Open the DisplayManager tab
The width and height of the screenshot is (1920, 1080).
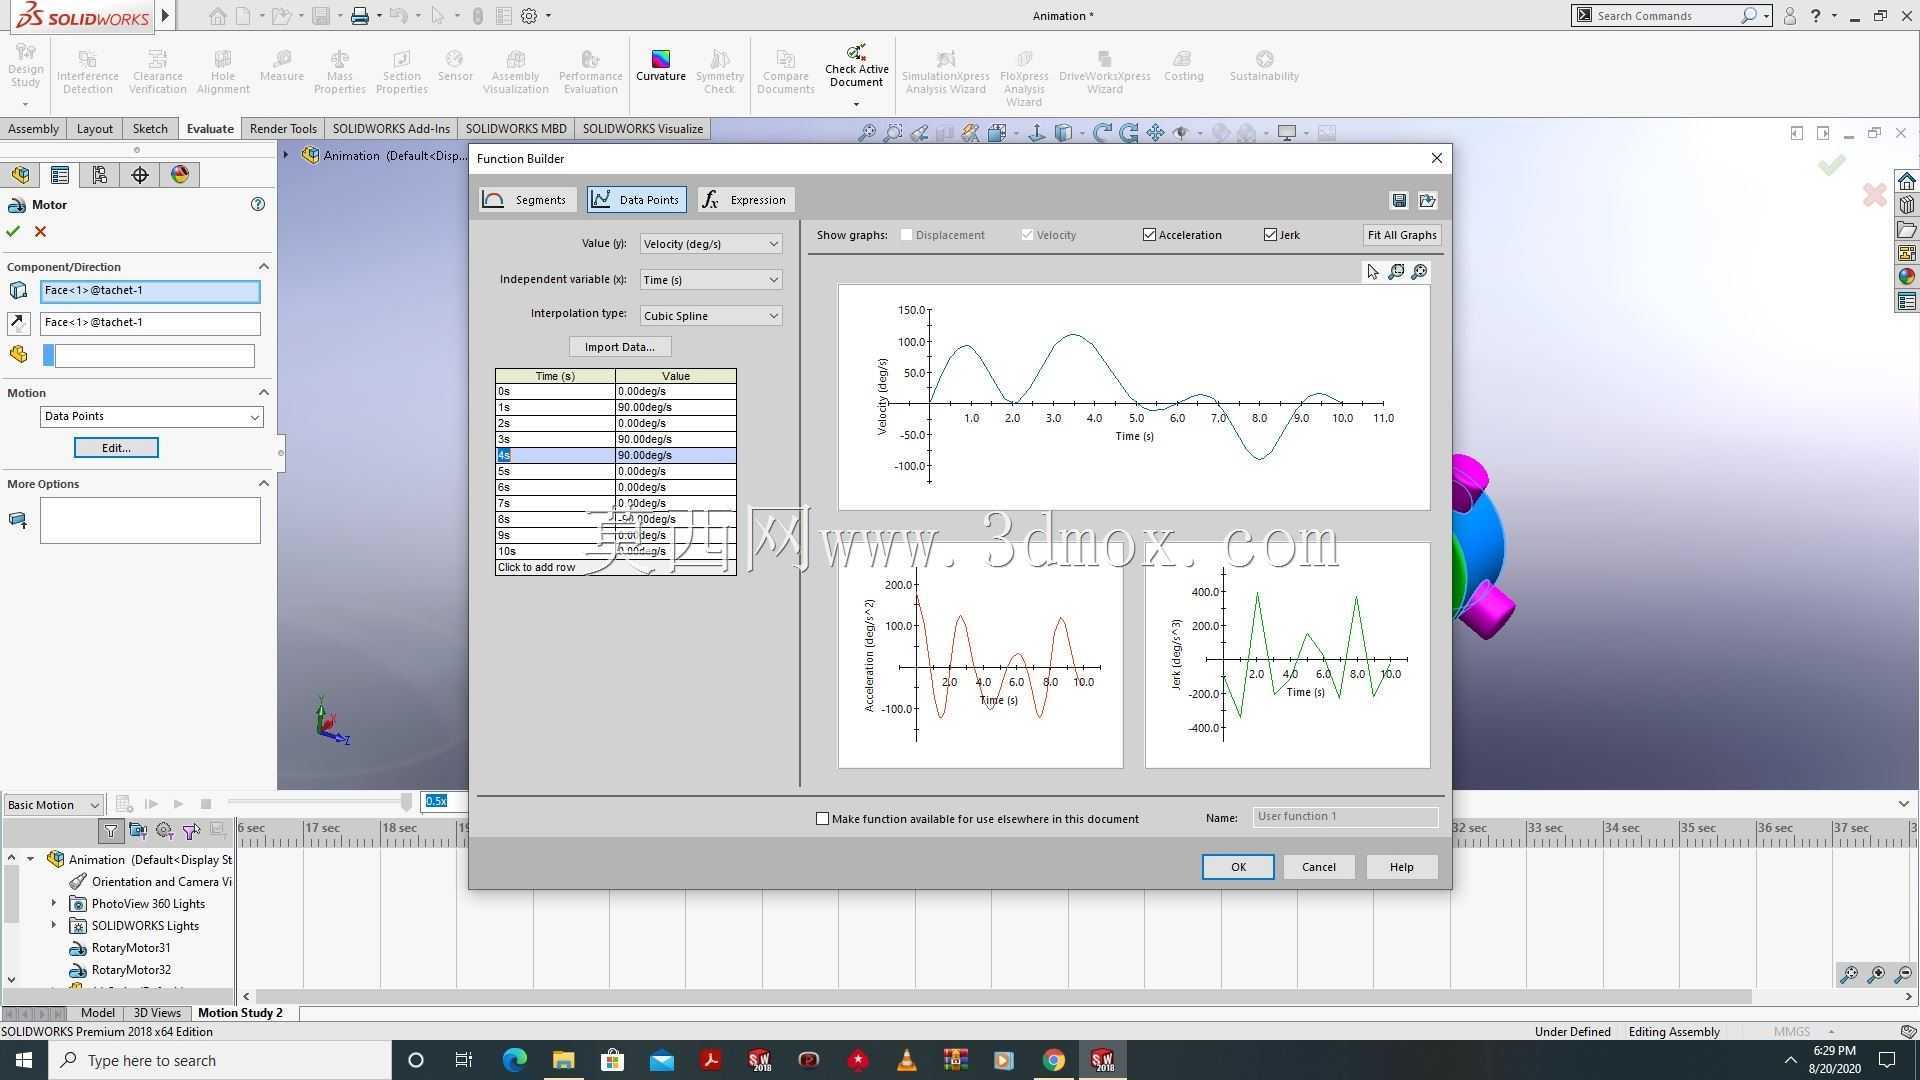tap(180, 175)
